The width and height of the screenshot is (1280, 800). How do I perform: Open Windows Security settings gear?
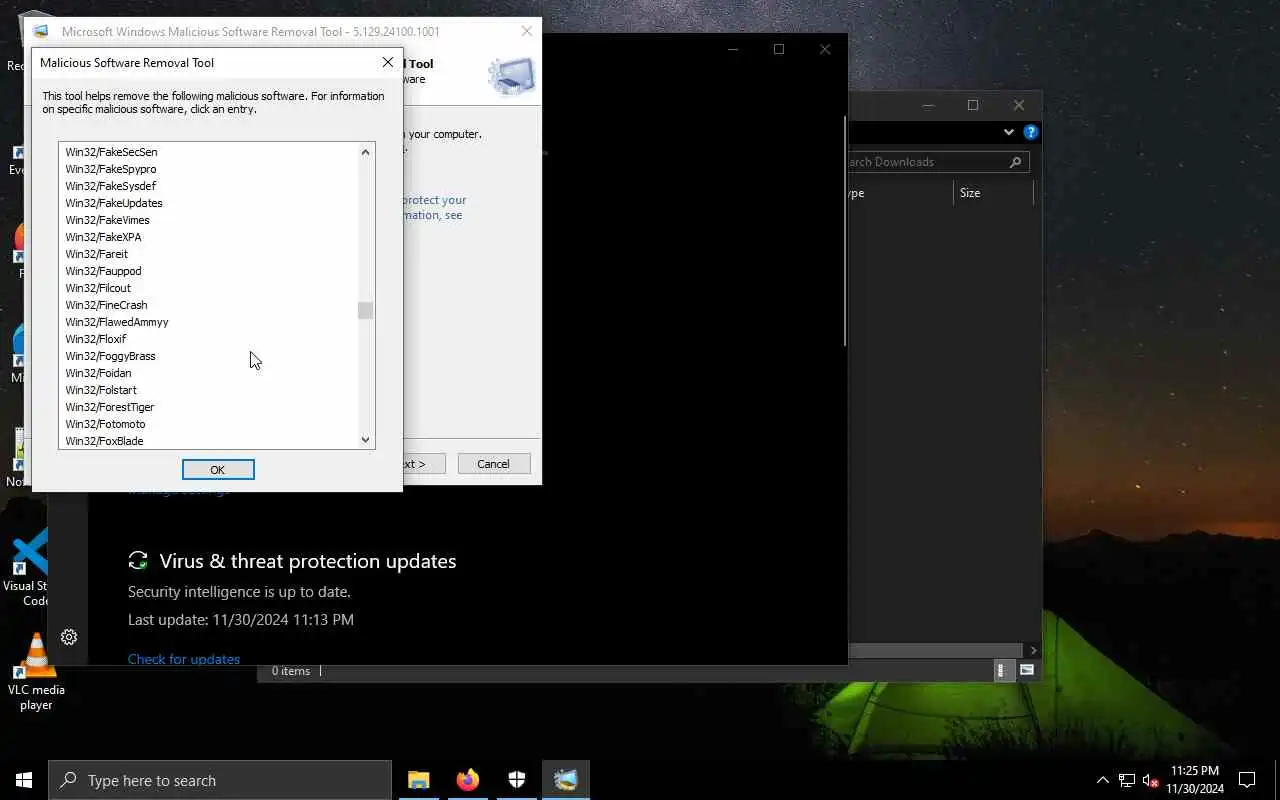[69, 637]
